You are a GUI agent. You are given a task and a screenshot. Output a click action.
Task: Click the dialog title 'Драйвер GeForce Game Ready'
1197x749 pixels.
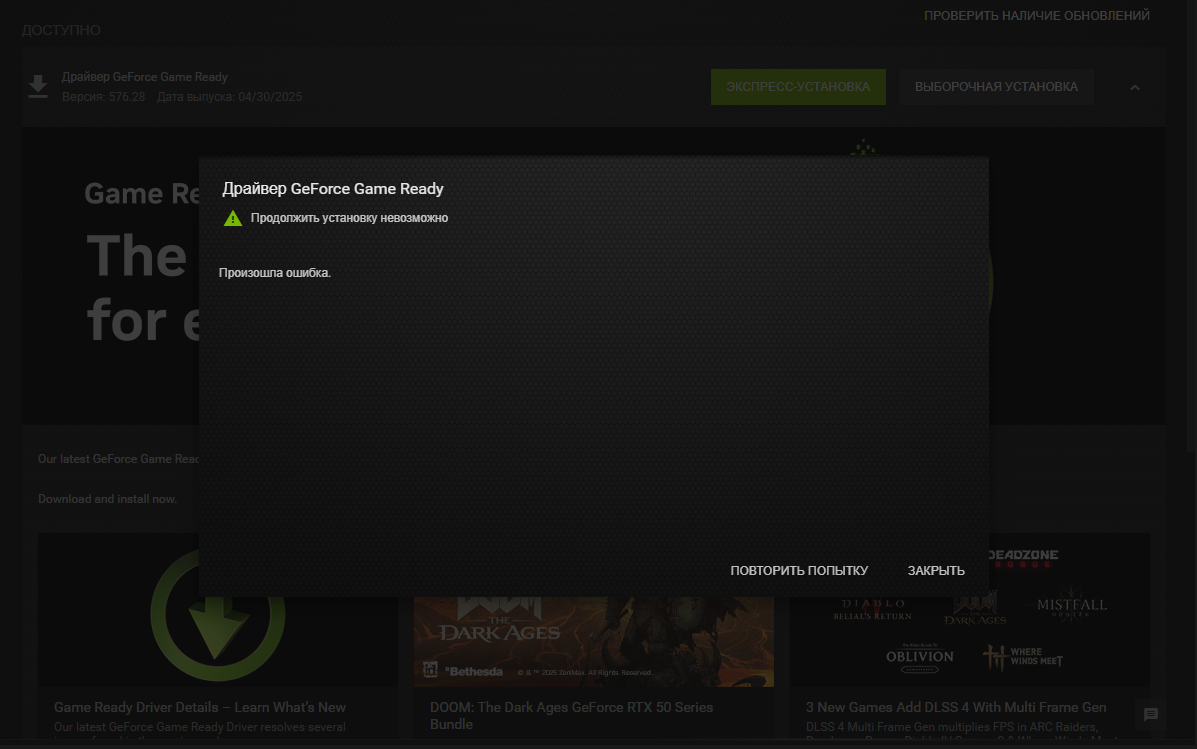(x=333, y=189)
